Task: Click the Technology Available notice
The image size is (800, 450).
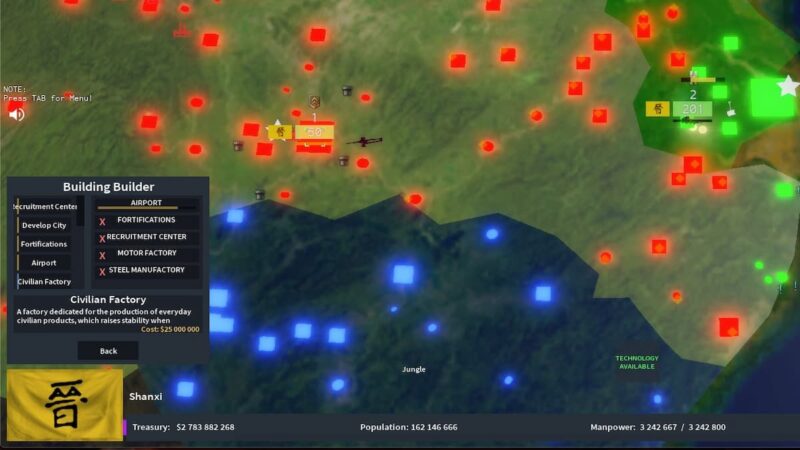Action: click(636, 362)
